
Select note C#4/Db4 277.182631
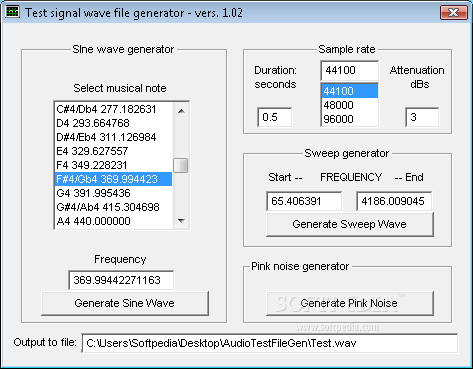point(113,109)
